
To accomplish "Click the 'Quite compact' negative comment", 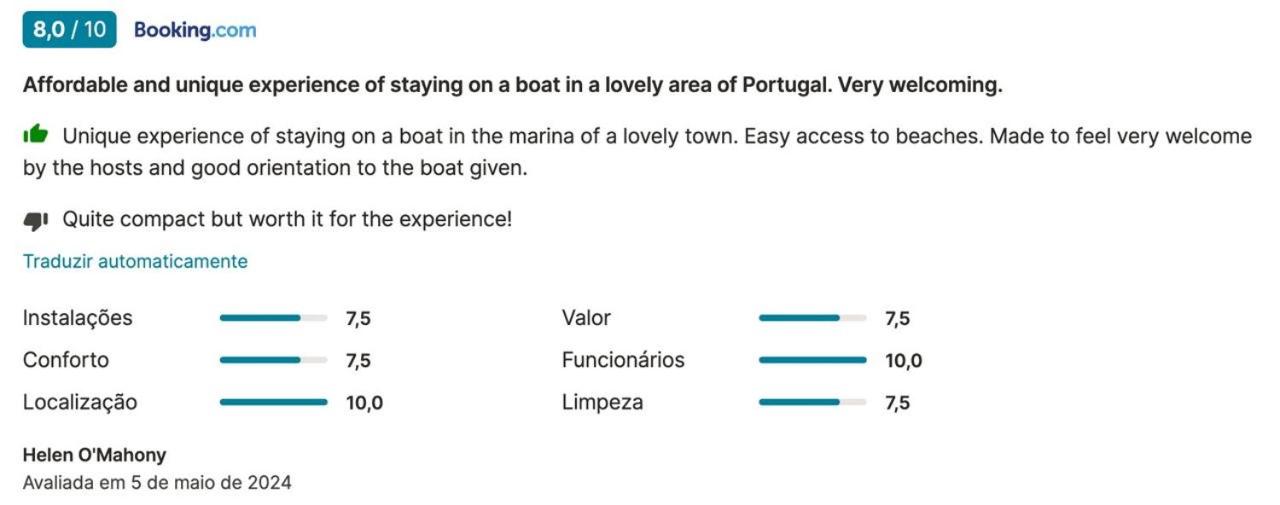I will pyautogui.click(x=287, y=219).
